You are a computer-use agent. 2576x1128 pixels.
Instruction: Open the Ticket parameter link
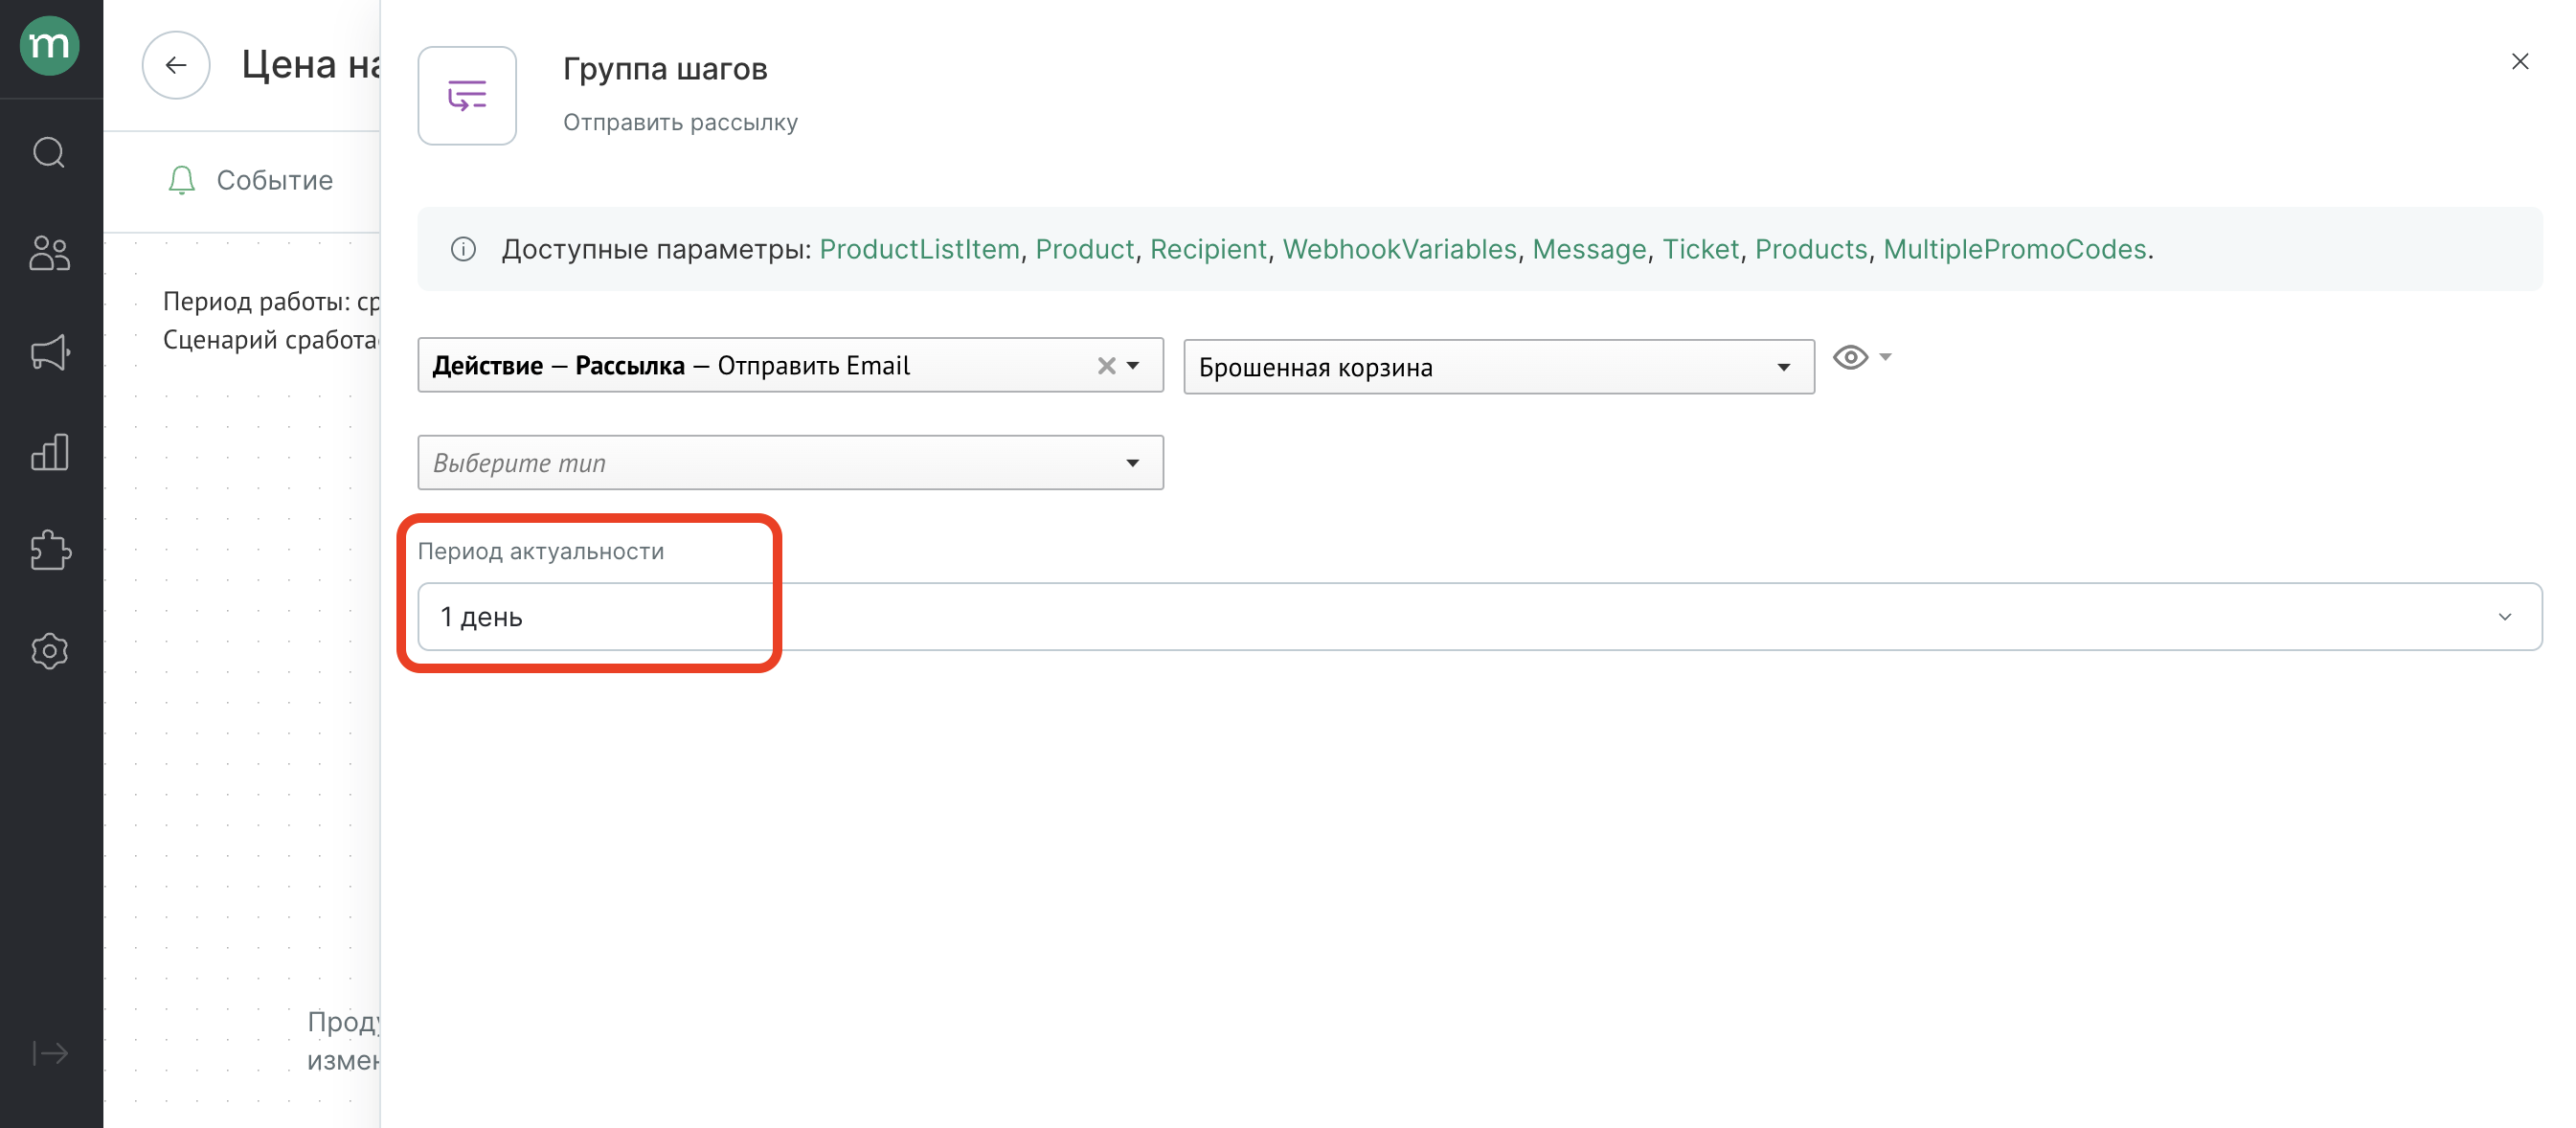point(1700,249)
